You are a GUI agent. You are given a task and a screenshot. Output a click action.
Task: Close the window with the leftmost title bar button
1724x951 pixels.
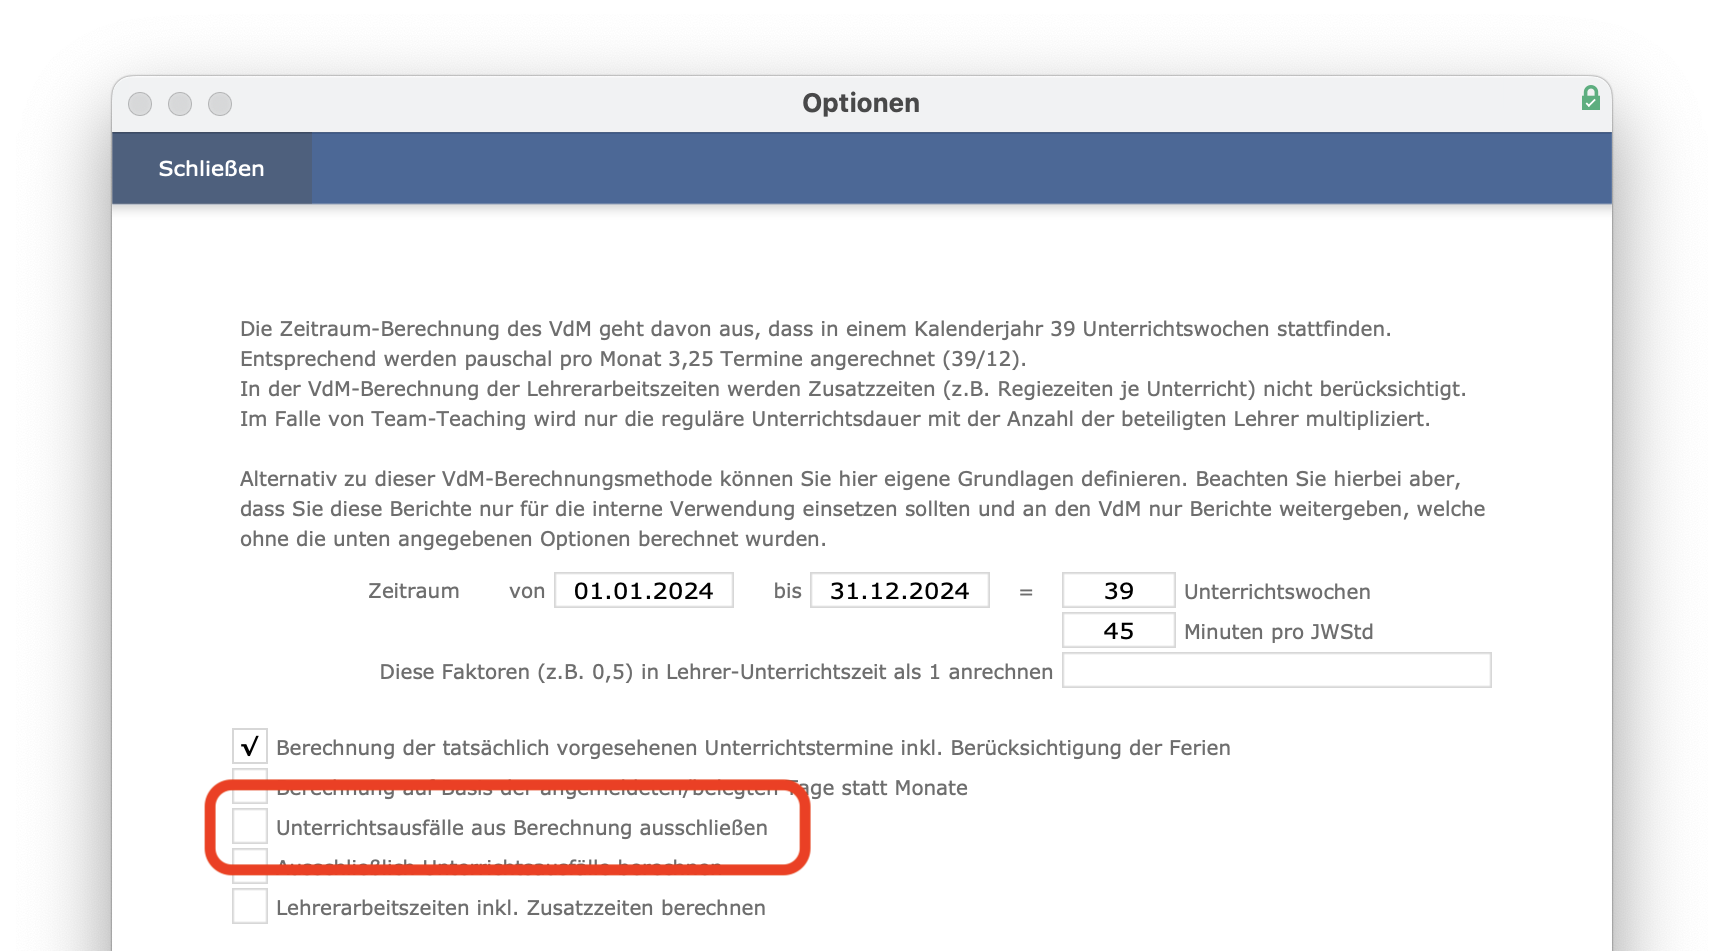[140, 104]
